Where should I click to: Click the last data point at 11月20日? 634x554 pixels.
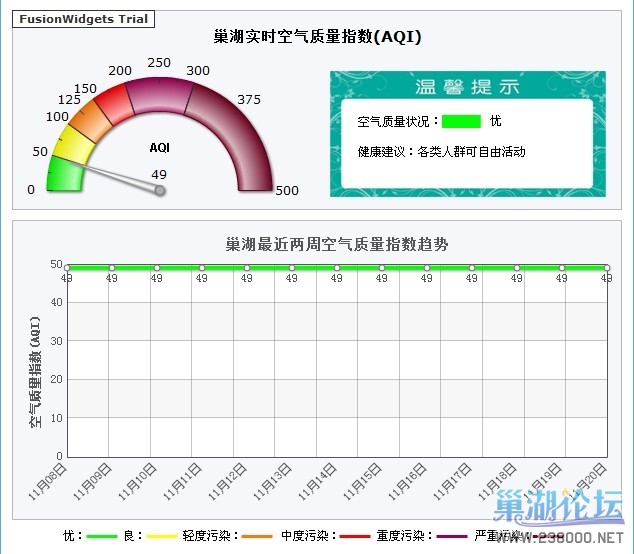[x=606, y=268]
